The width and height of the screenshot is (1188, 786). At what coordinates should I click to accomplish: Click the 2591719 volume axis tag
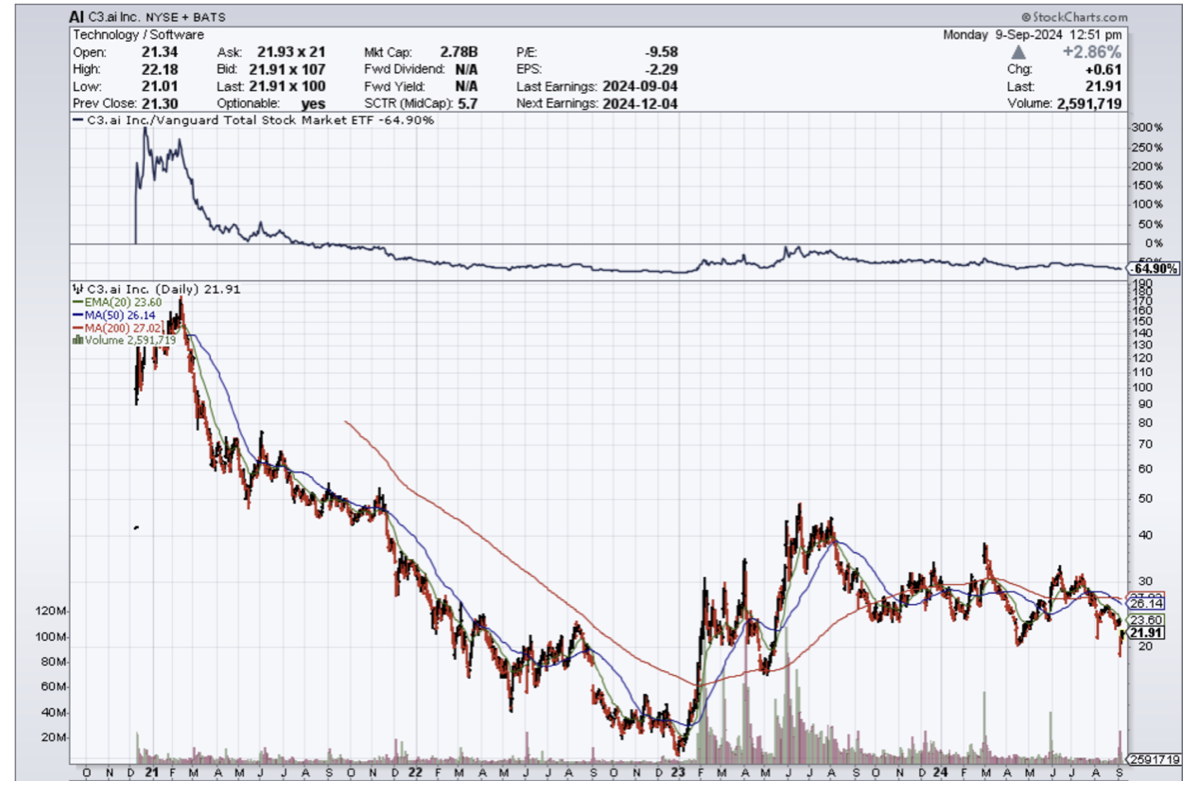click(1155, 758)
